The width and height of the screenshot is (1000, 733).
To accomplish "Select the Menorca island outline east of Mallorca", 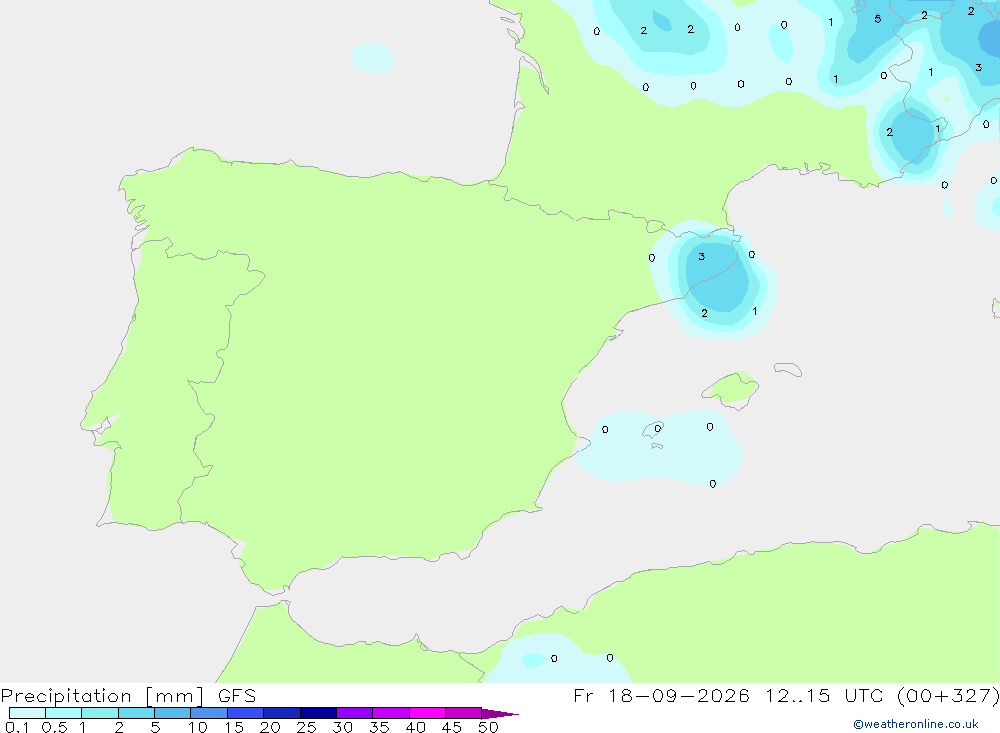I will point(788,369).
